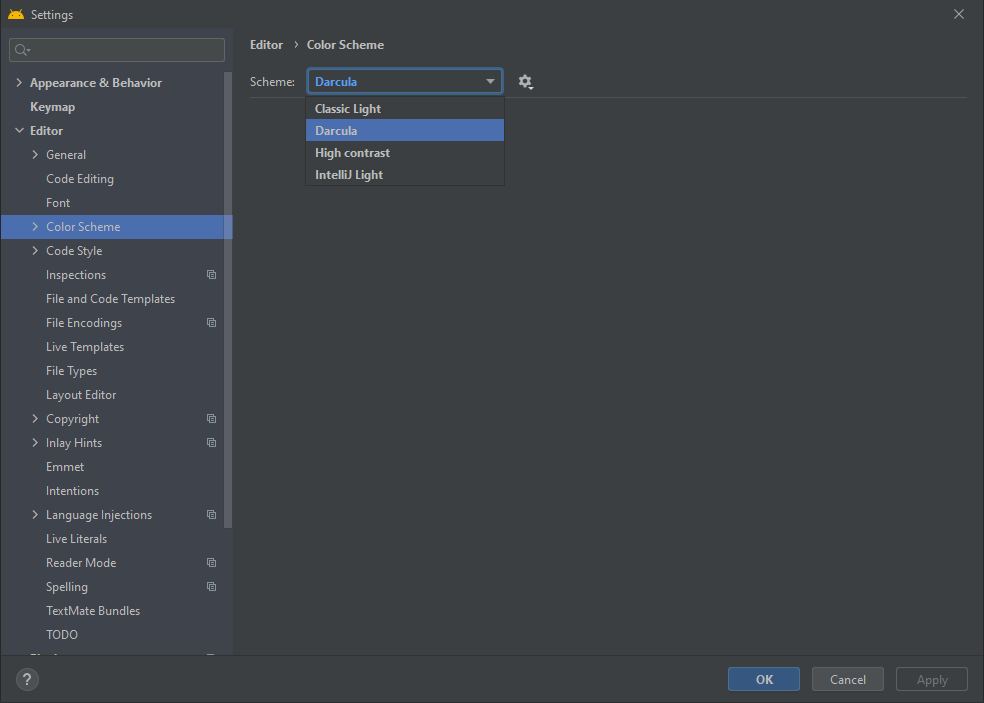Image resolution: width=984 pixels, height=703 pixels.
Task: Click the help question mark icon
Action: coord(26,679)
